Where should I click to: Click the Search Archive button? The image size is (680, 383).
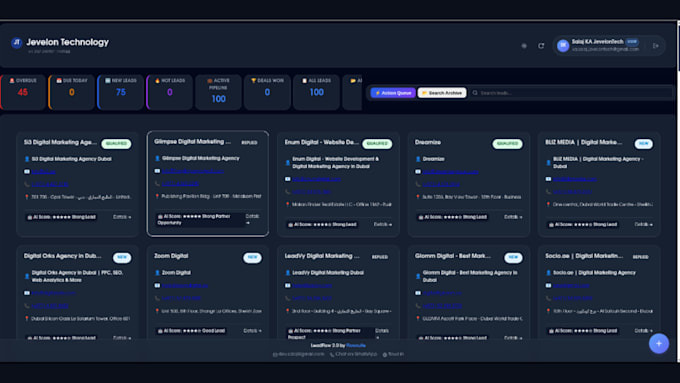click(442, 93)
